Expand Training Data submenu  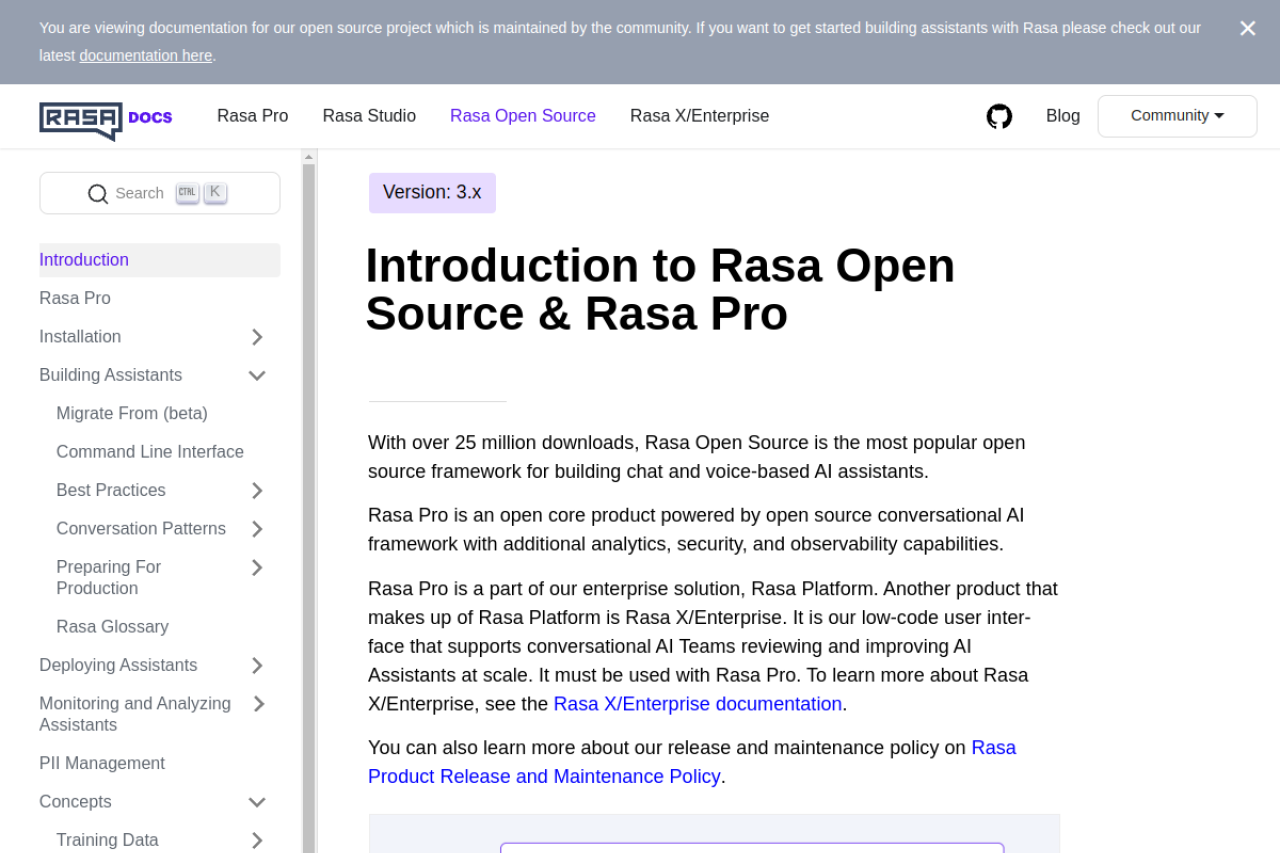coord(257,841)
